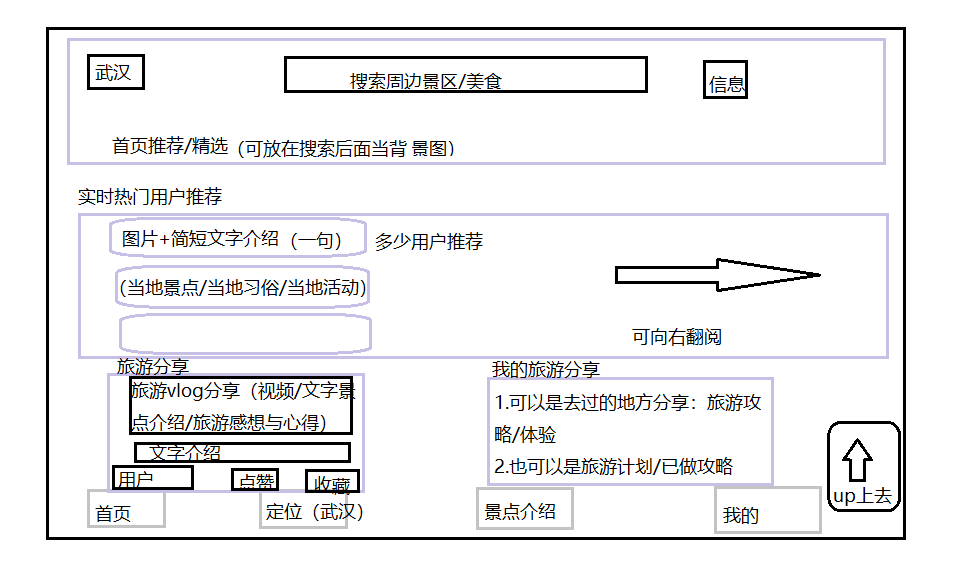Image resolution: width=953 pixels, height=570 pixels.
Task: Switch to the 首页 bottom tab
Action: tap(126, 509)
